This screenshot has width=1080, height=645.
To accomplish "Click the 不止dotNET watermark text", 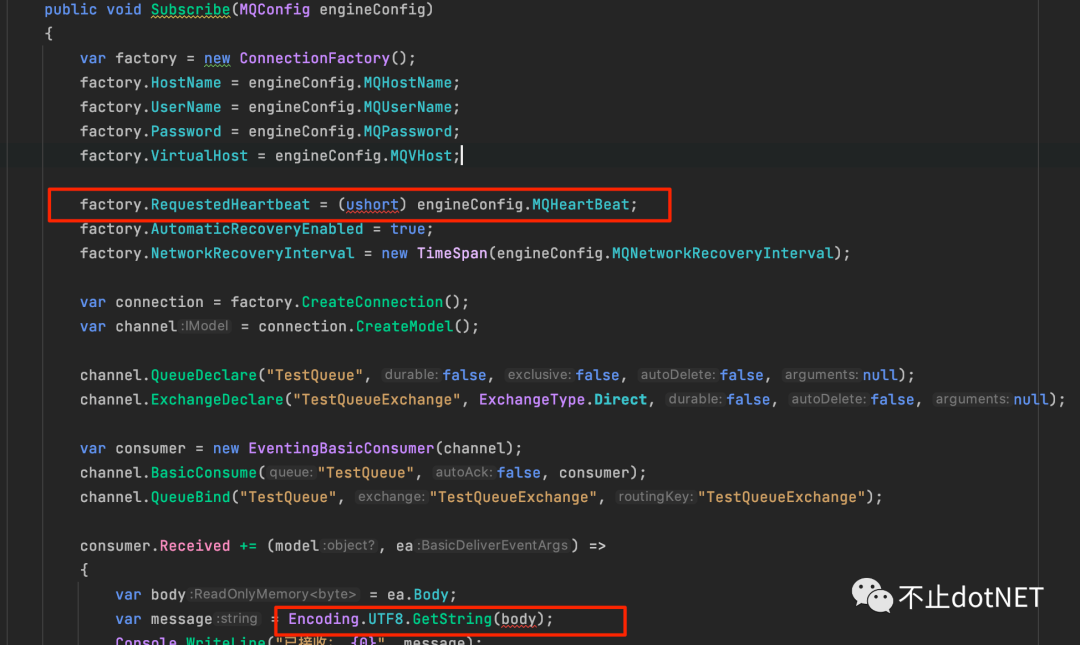I will [971, 597].
